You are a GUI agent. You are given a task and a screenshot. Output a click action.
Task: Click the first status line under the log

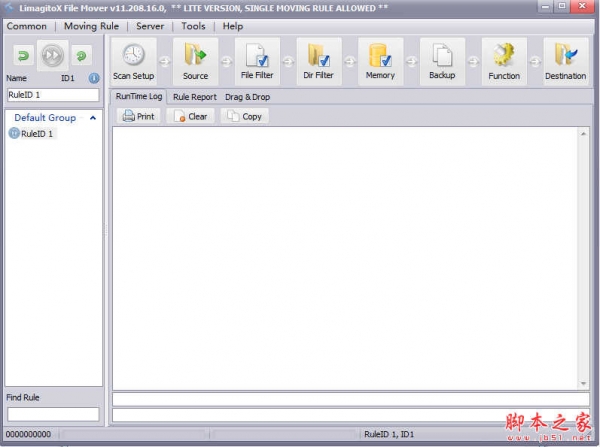pyautogui.click(x=351, y=399)
